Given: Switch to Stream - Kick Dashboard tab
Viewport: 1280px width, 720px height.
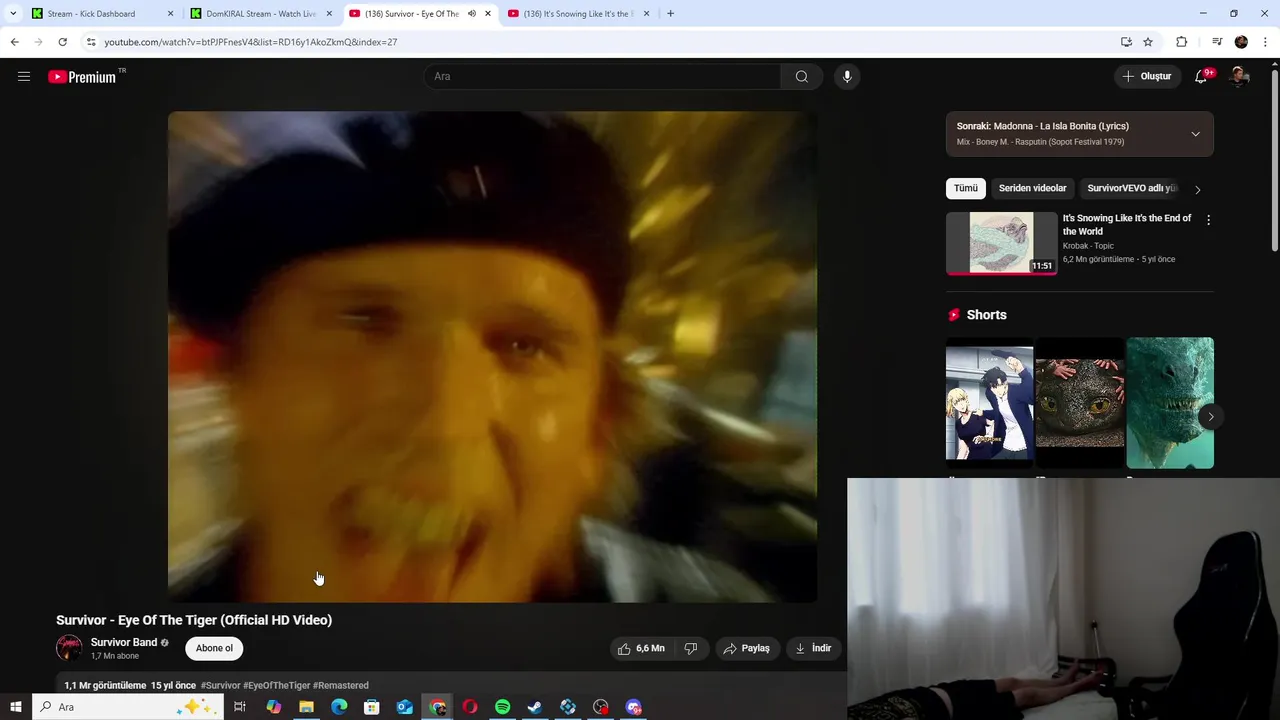Looking at the screenshot, I should click(101, 14).
